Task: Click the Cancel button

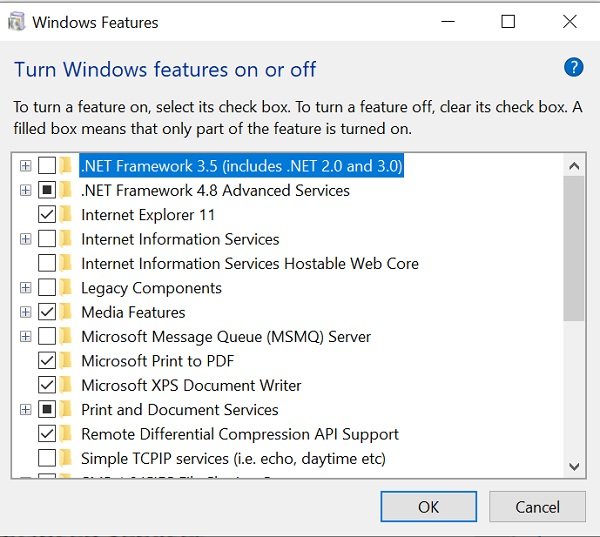Action: [537, 507]
